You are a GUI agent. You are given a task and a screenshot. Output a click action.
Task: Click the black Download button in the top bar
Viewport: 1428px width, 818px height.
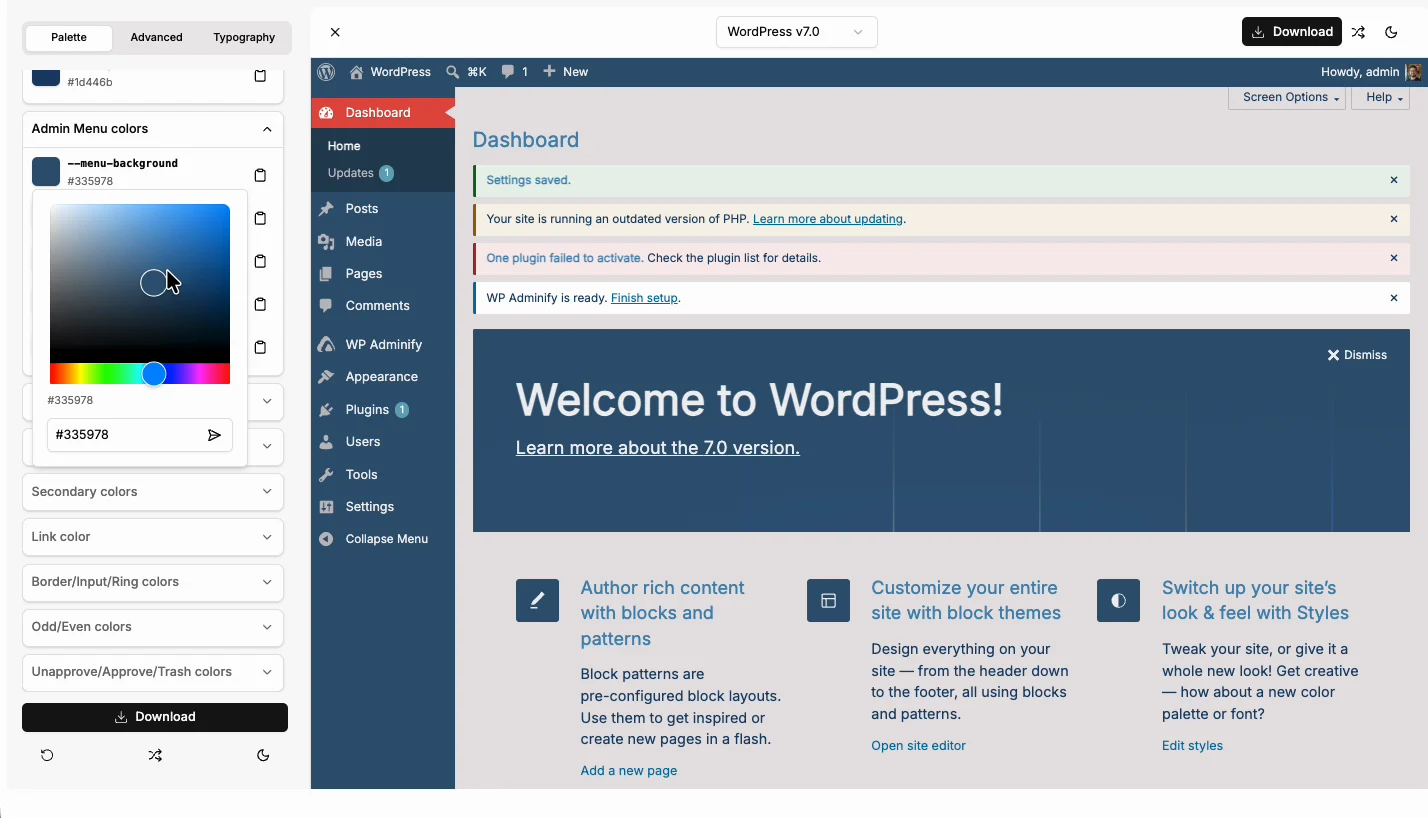pos(1292,32)
